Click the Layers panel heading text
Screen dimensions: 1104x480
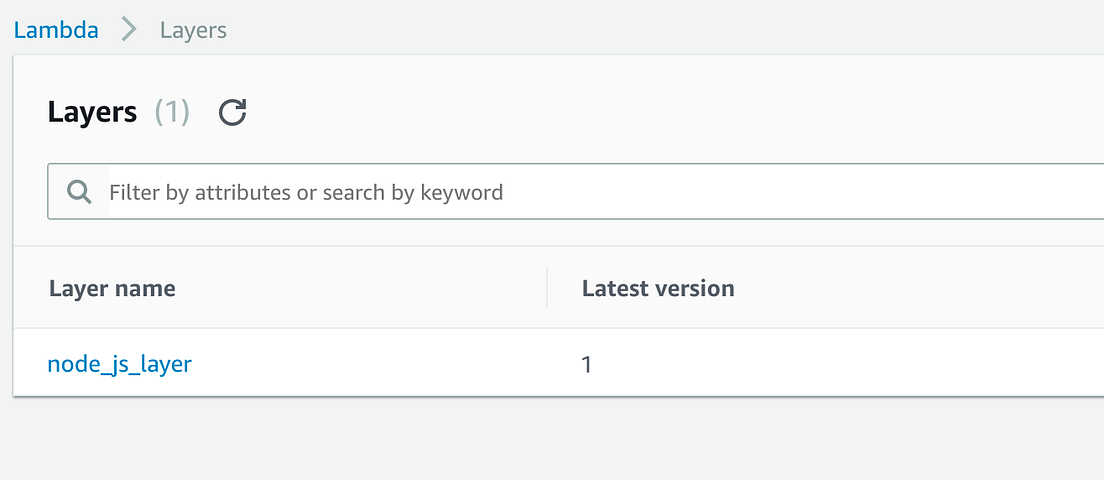(92, 112)
